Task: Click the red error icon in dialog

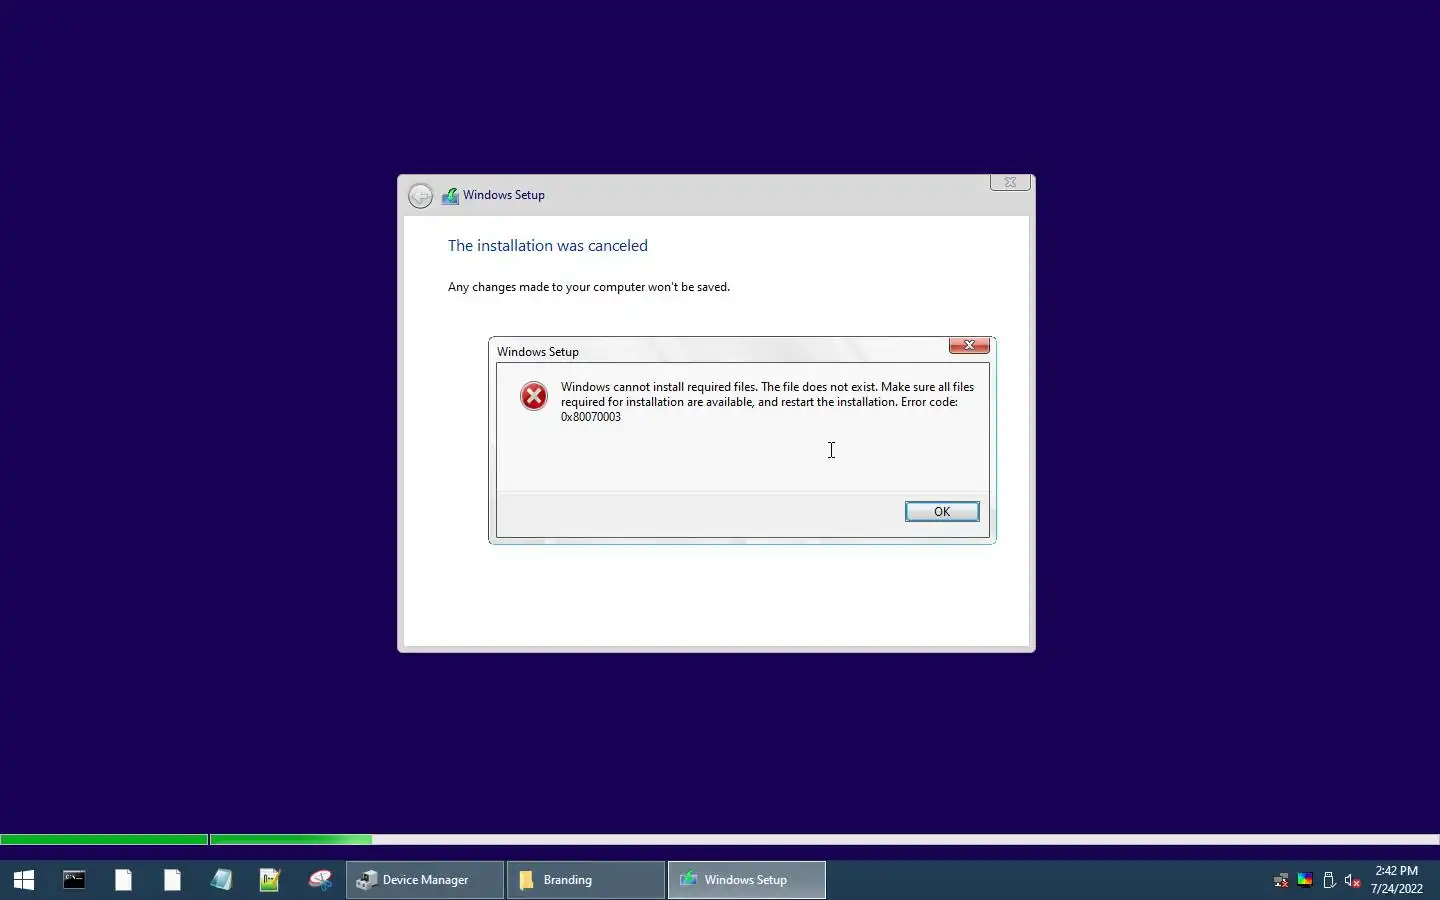Action: [x=534, y=396]
